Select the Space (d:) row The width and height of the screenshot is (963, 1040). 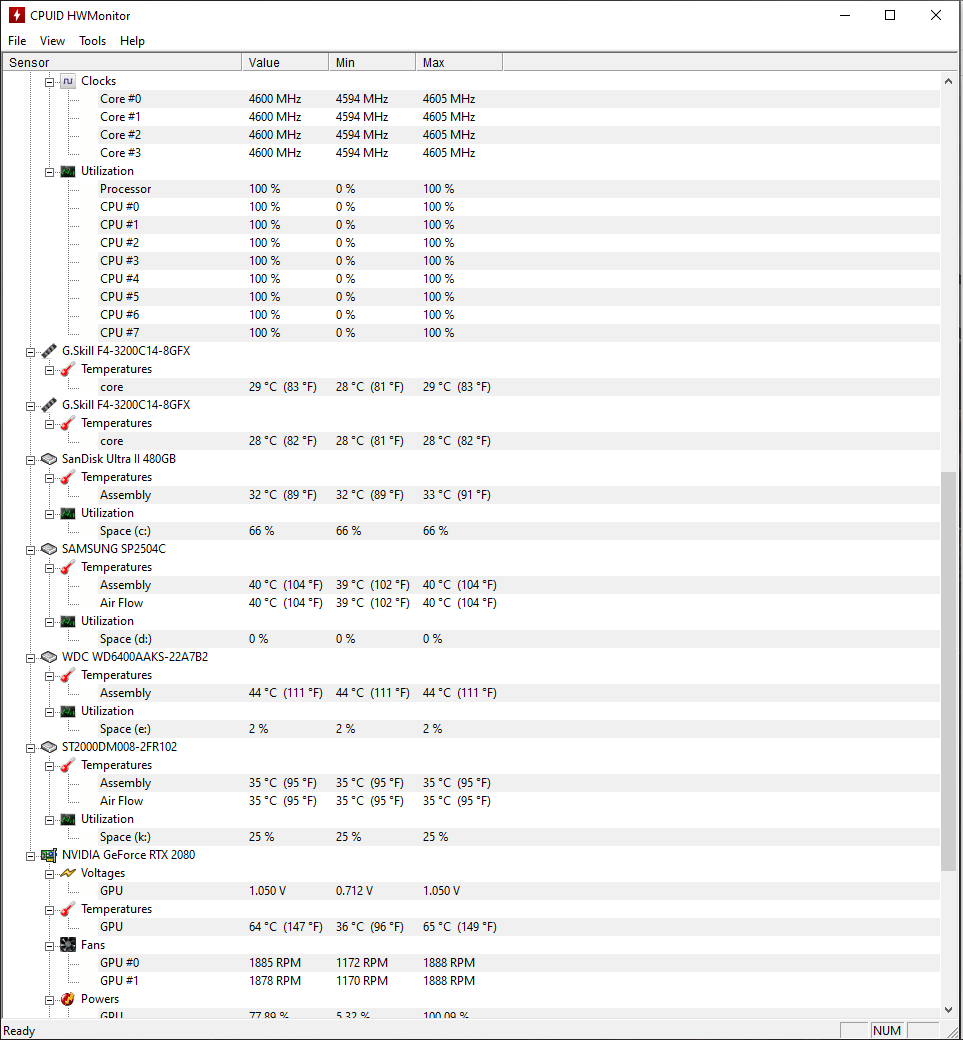tap(519, 639)
